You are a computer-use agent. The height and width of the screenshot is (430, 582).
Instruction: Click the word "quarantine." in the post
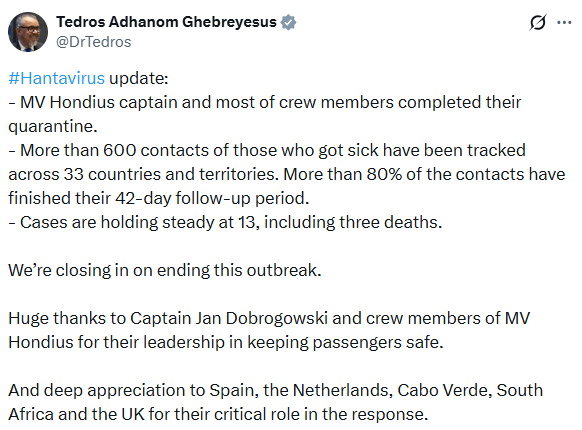coord(53,126)
